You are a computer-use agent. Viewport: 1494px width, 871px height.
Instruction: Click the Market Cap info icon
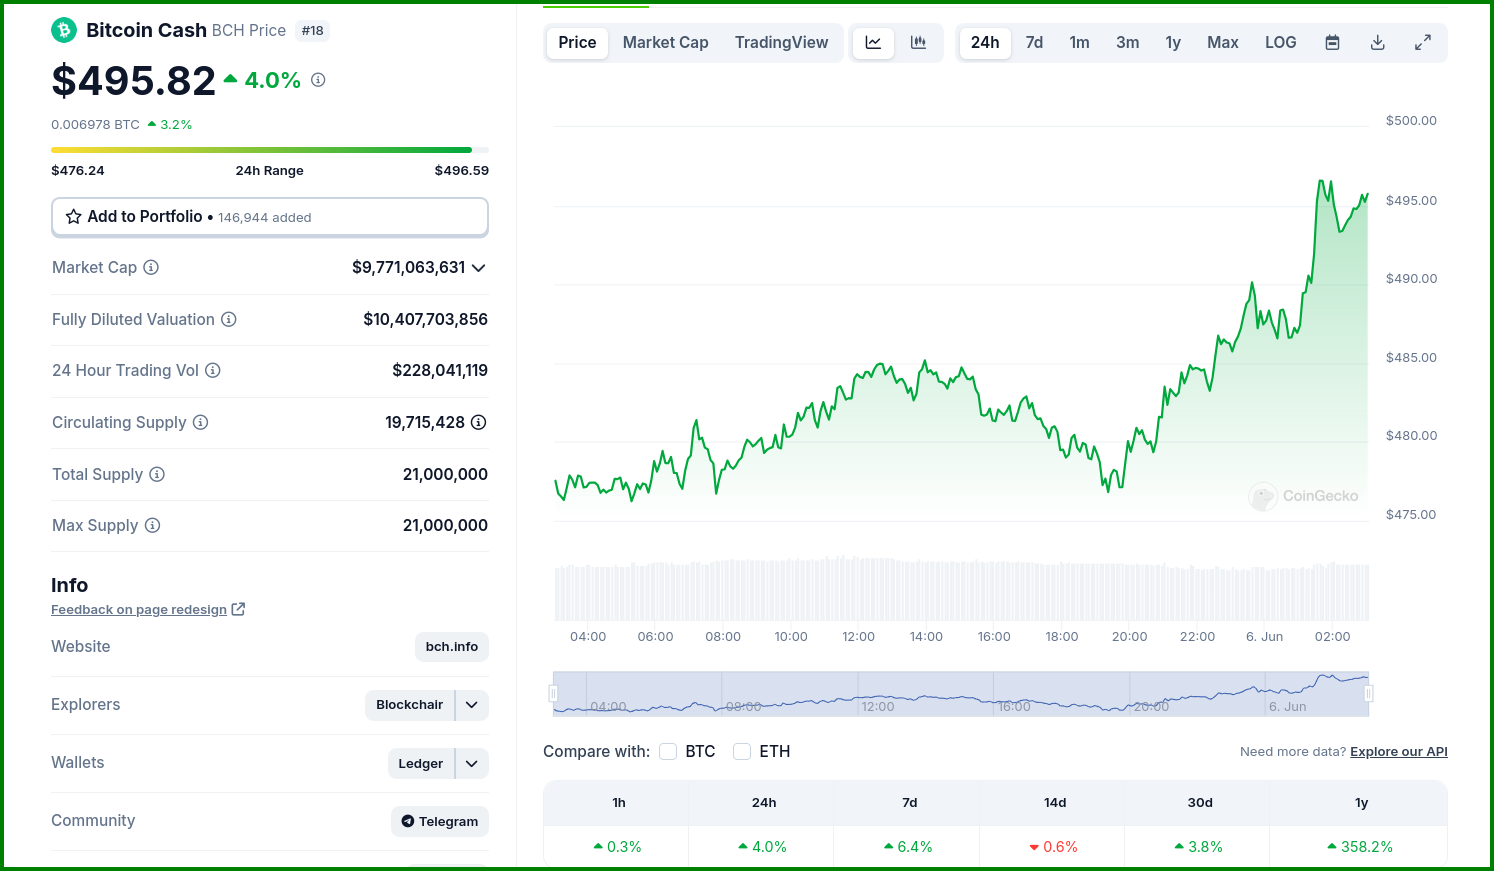pyautogui.click(x=151, y=267)
